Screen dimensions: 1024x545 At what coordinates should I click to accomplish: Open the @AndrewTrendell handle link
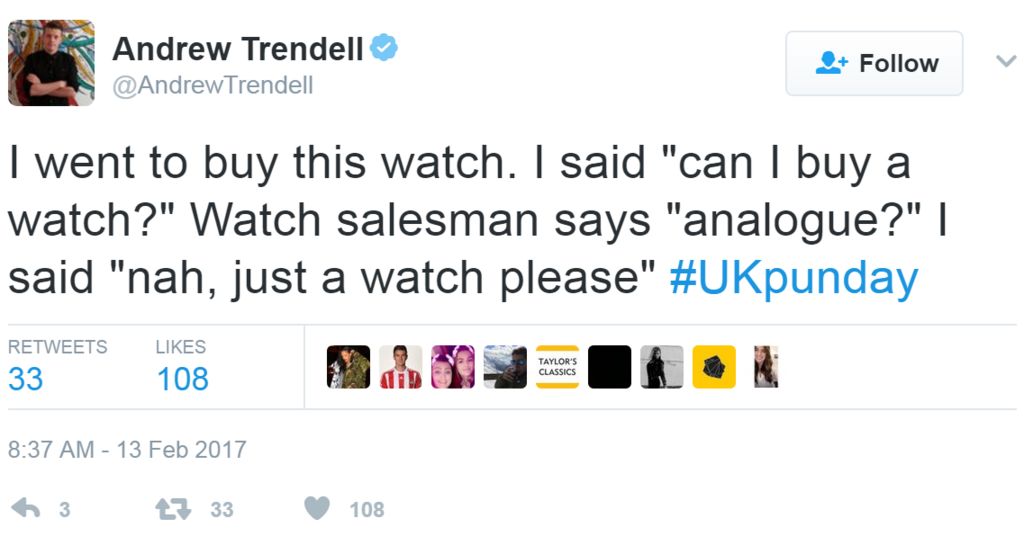(212, 86)
